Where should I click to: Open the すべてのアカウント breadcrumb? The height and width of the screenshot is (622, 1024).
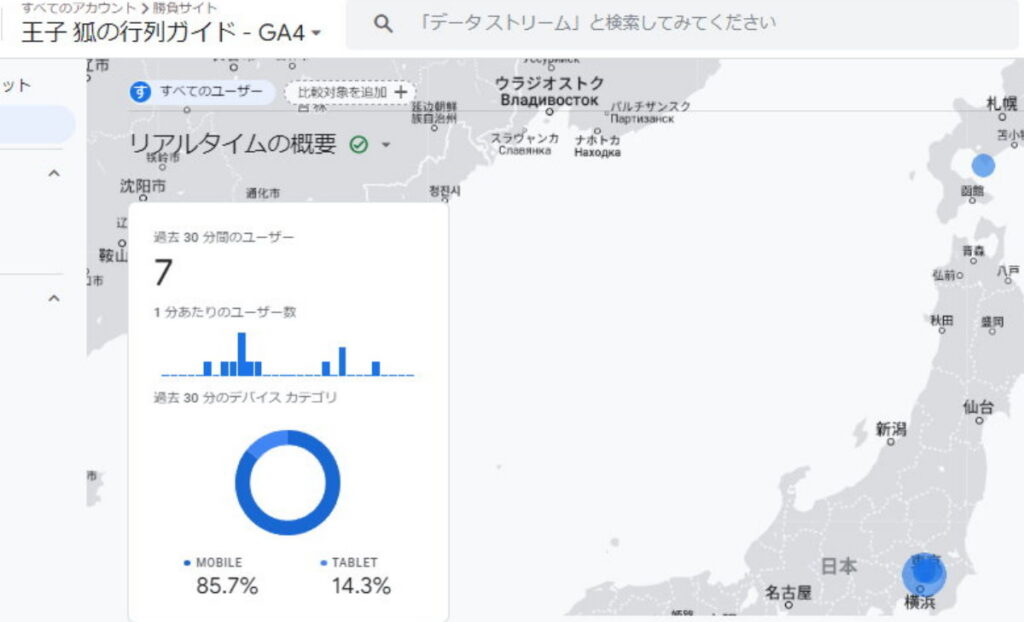[78, 8]
